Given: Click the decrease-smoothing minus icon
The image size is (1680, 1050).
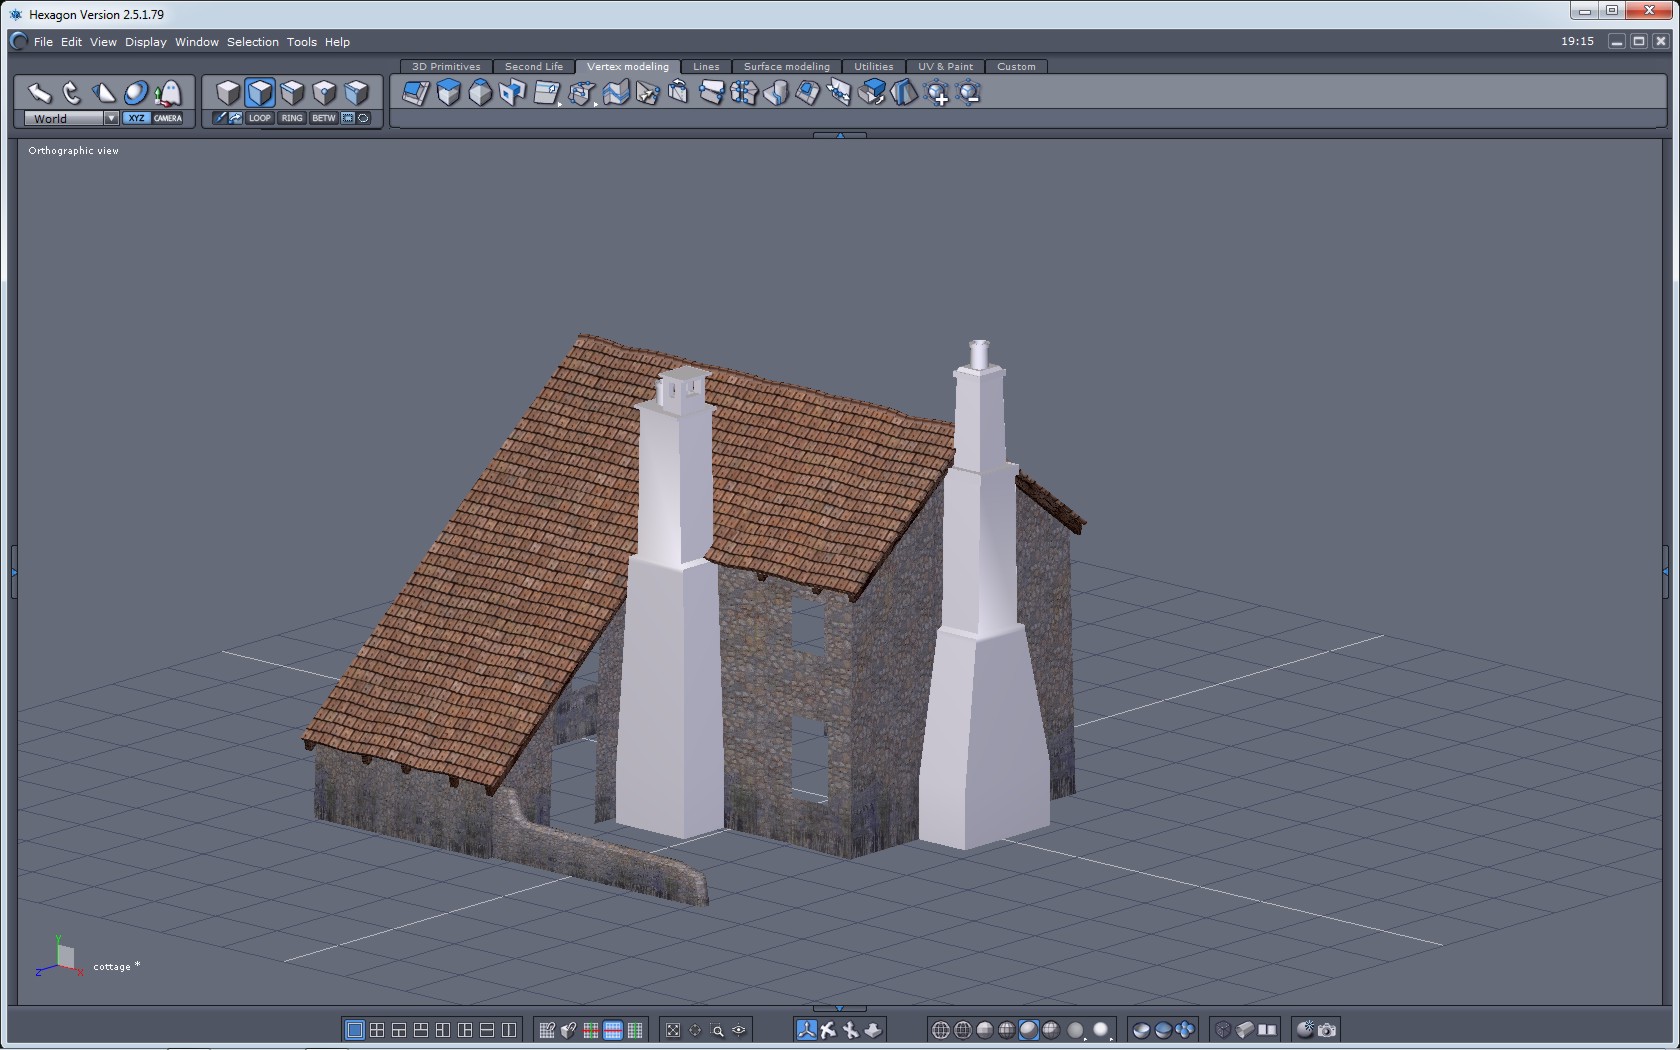Looking at the screenshot, I should point(968,94).
